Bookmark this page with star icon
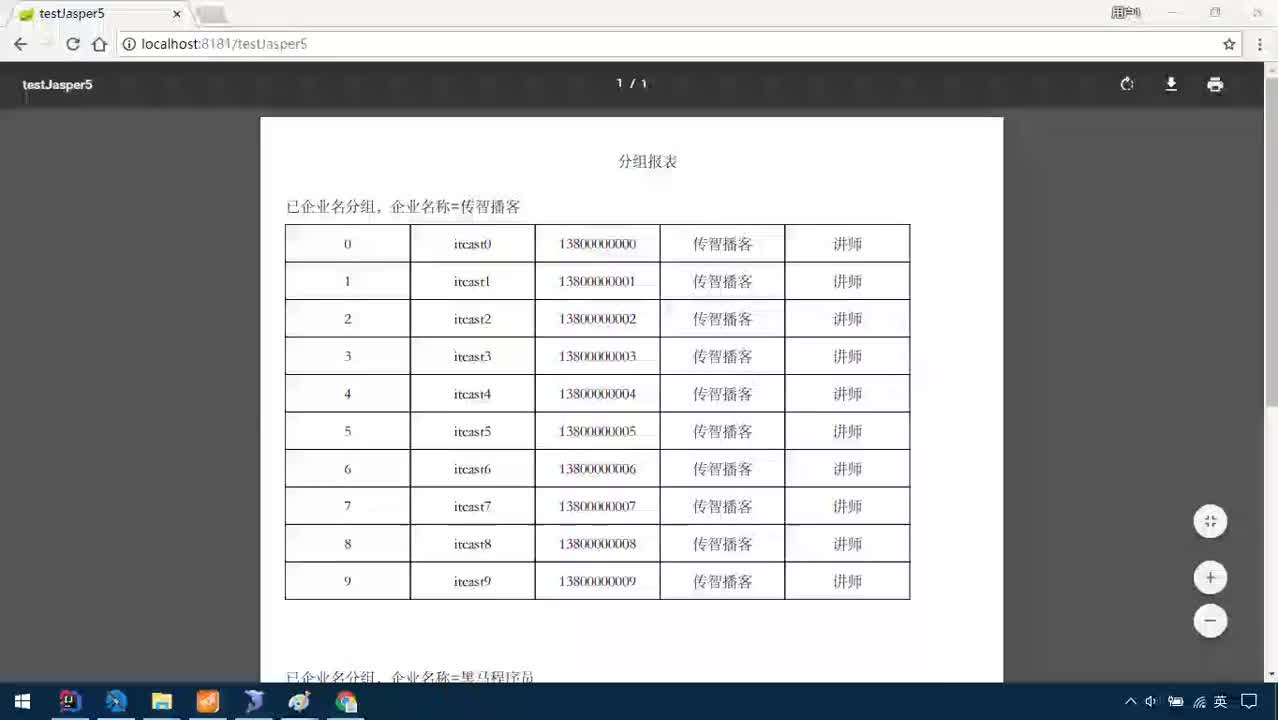Screen dimensions: 1278x720 tap(1229, 44)
